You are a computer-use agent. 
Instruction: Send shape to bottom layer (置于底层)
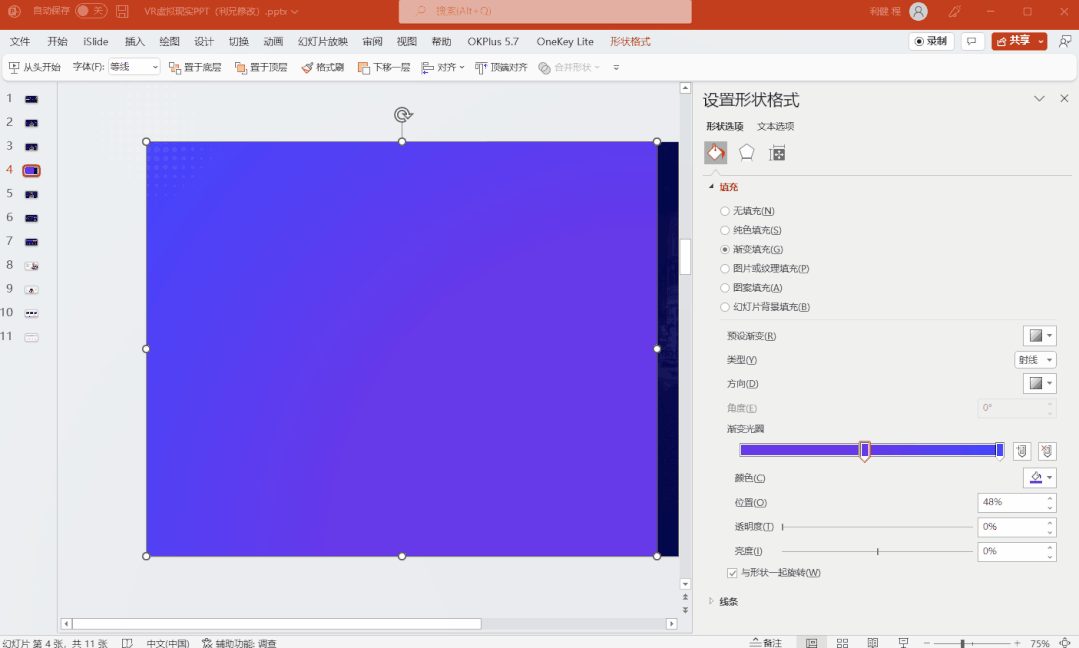(195, 67)
